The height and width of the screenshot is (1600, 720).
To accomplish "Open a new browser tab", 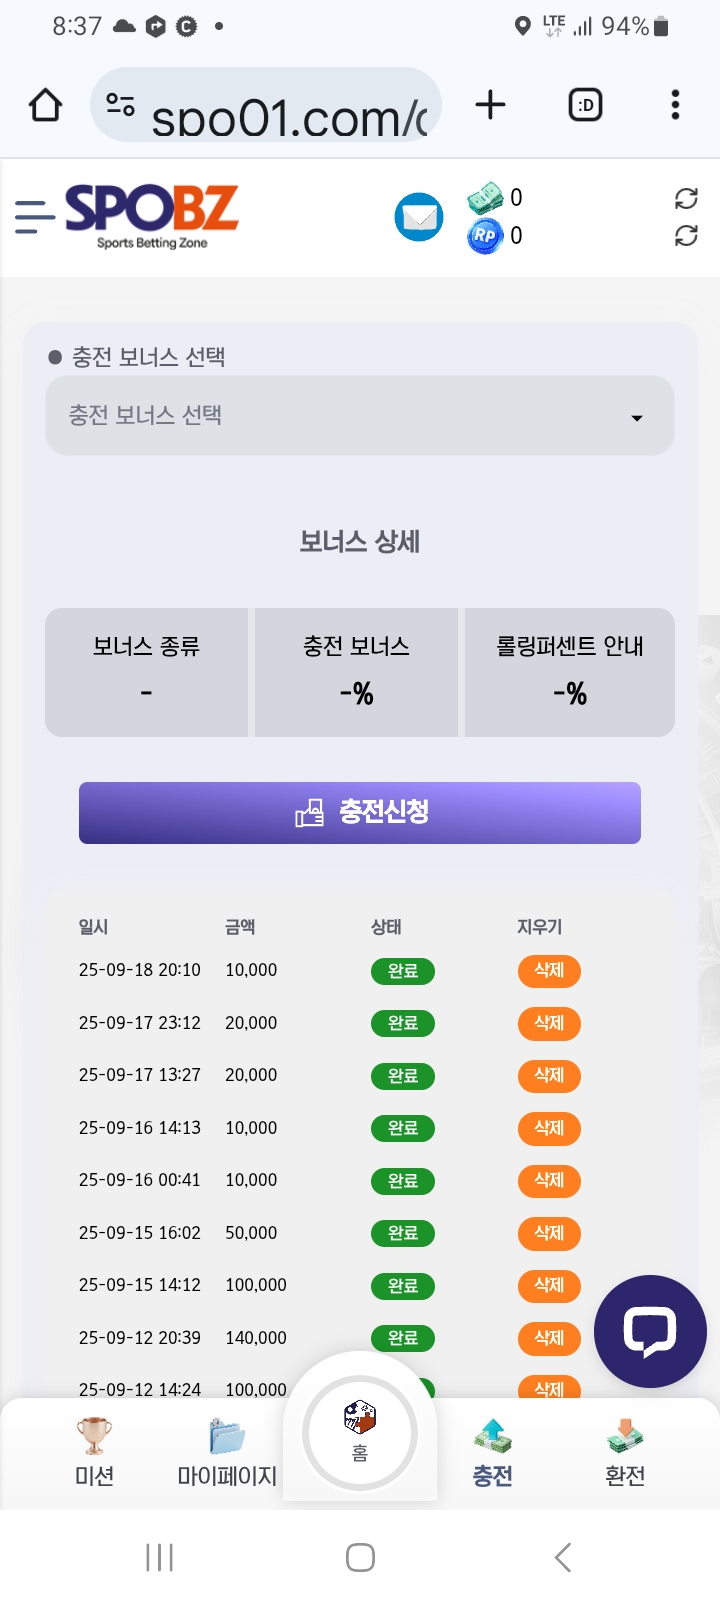I will pyautogui.click(x=490, y=105).
